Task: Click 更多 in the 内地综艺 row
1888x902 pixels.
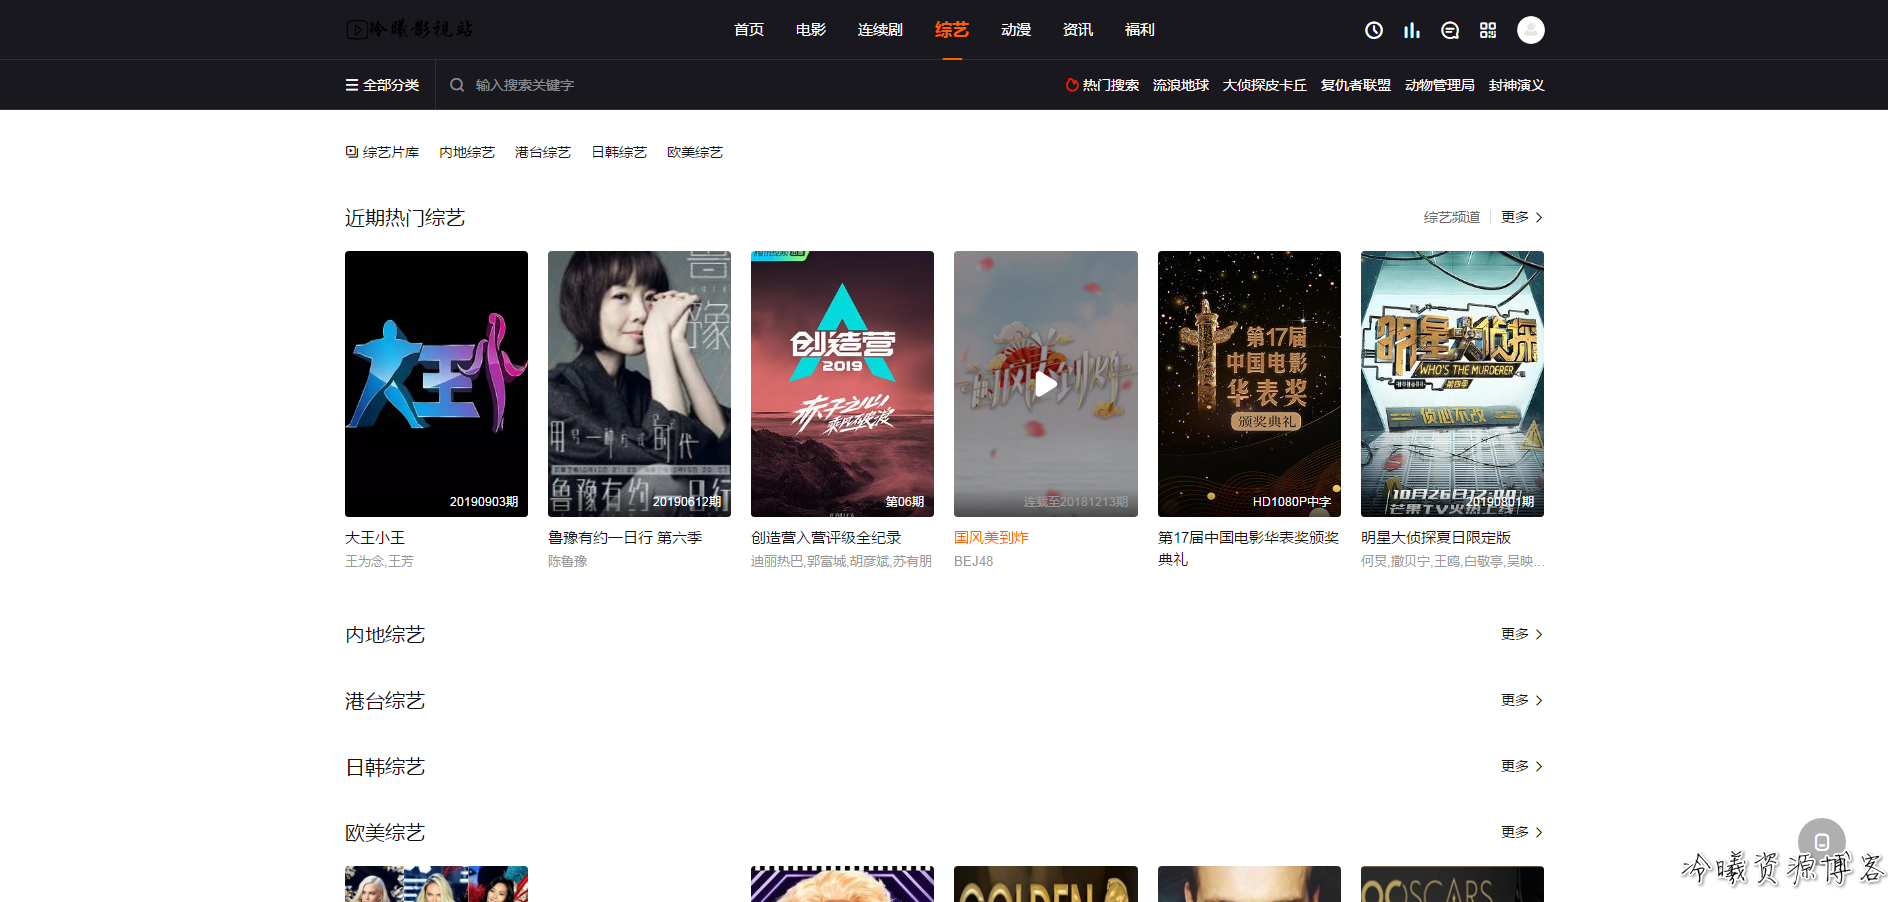Action: pyautogui.click(x=1522, y=634)
